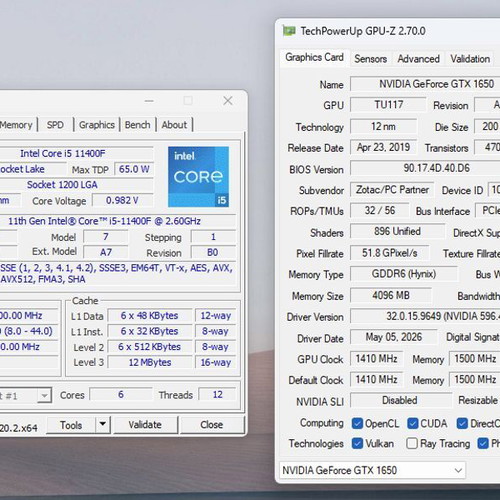Click the specification 11th Gen Intel Core i5-11400F @ 2.60GHz
500x500 pixels.
[104, 221]
